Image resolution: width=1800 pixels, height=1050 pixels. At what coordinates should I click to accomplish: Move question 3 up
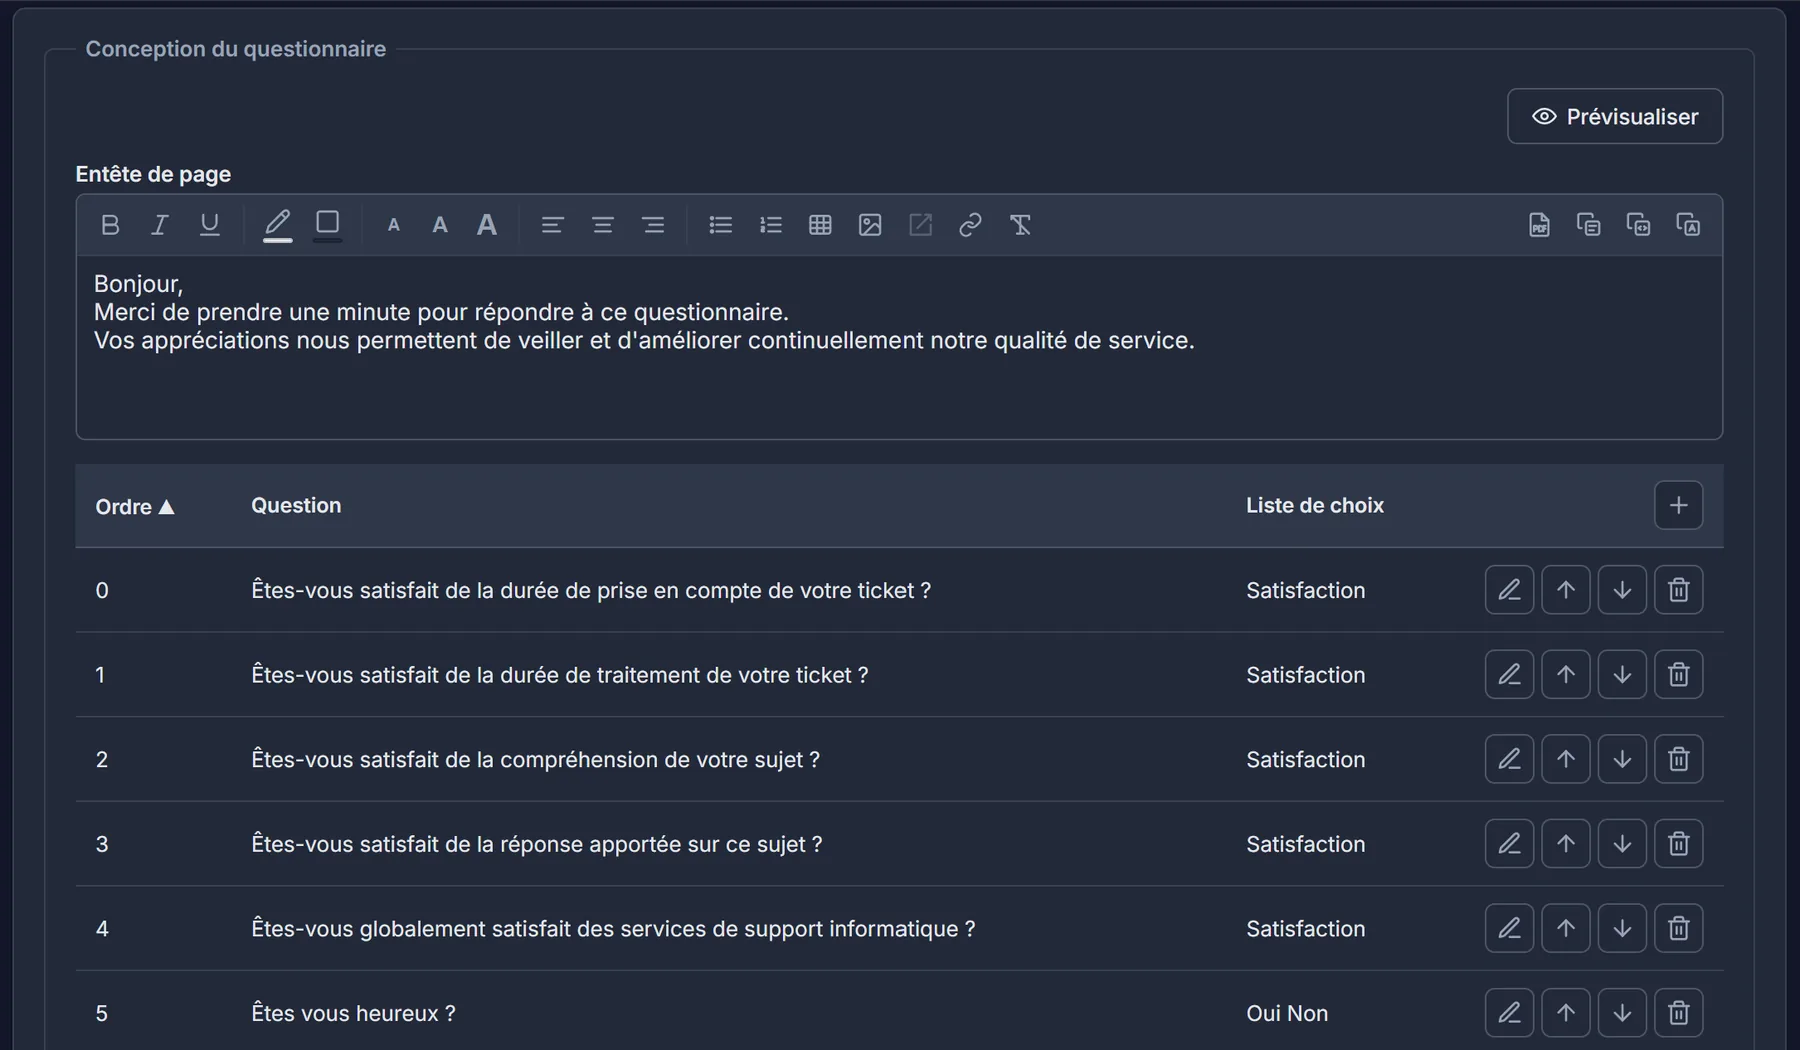[1565, 844]
